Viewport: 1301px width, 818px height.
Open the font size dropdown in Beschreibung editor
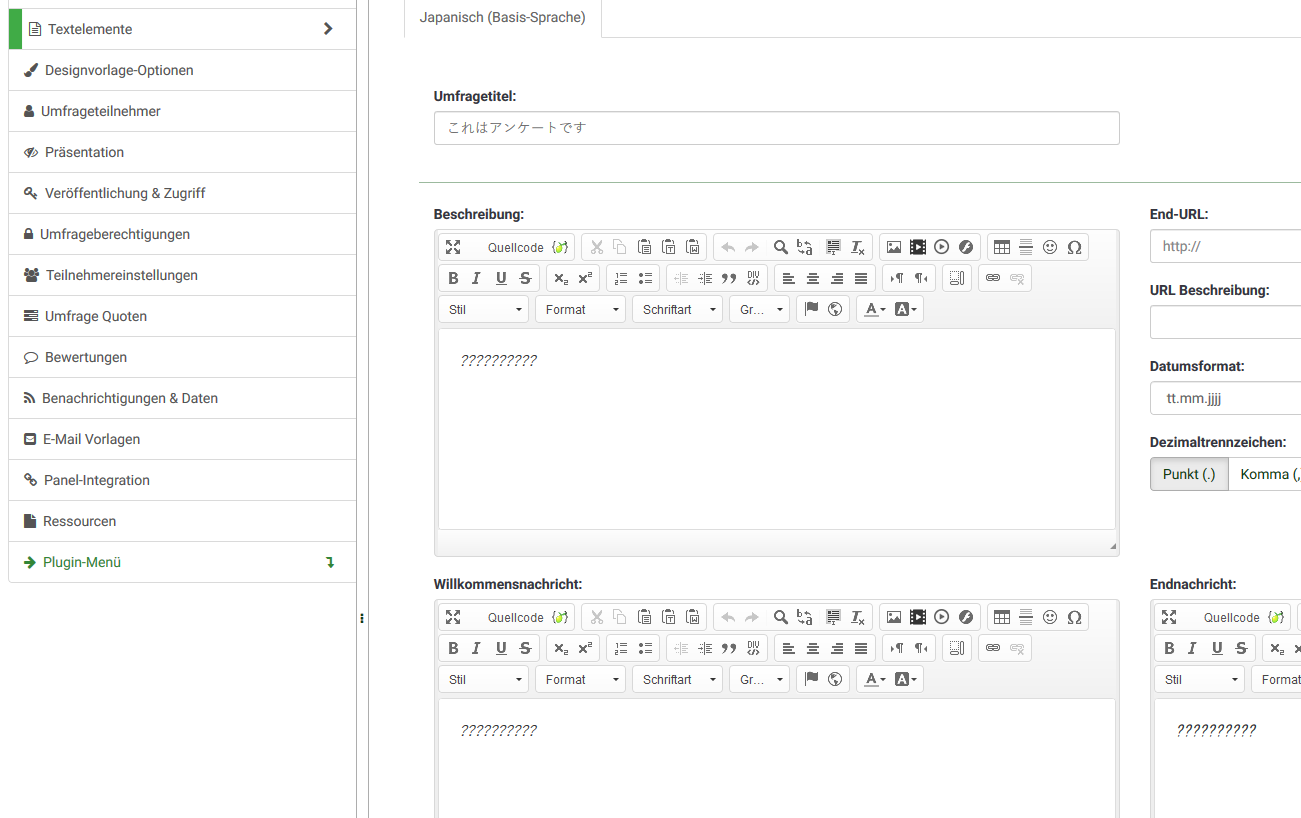click(x=760, y=310)
